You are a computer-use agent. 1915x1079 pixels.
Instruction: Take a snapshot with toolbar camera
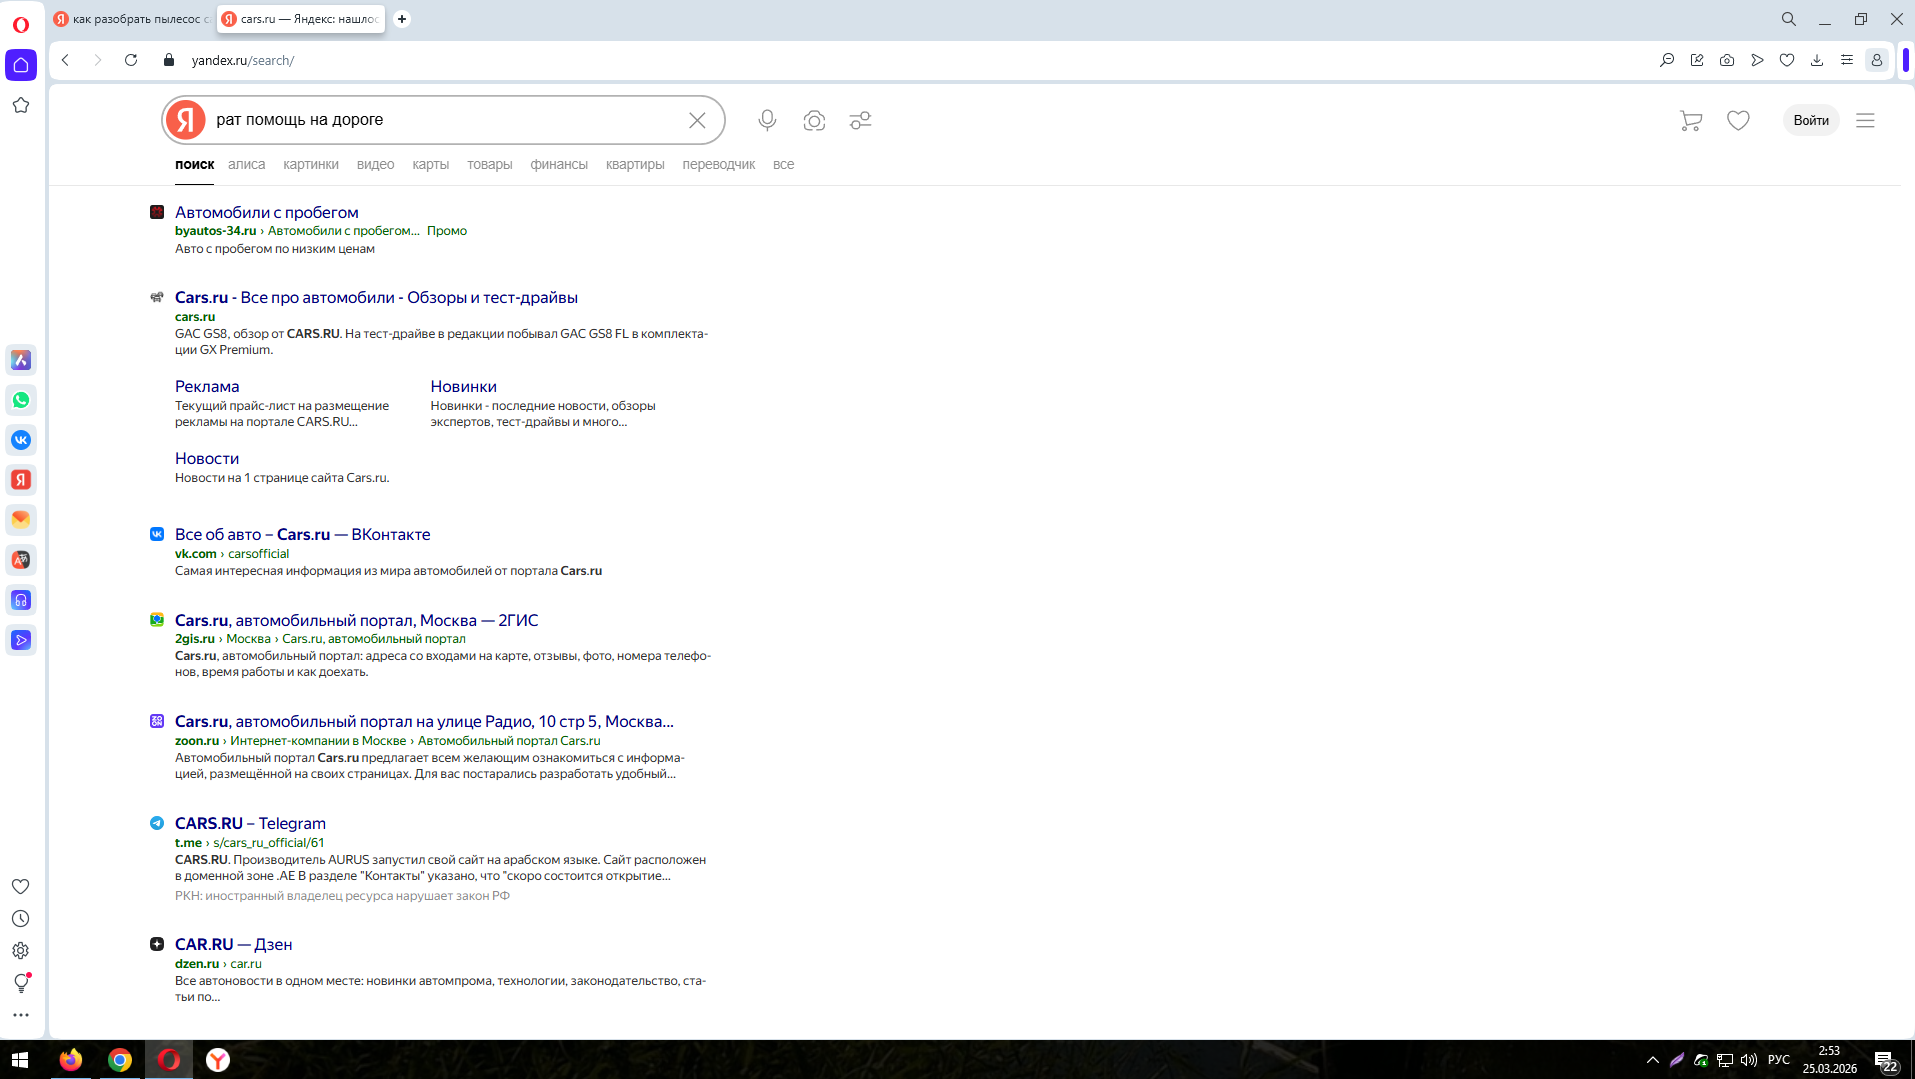coord(1727,60)
